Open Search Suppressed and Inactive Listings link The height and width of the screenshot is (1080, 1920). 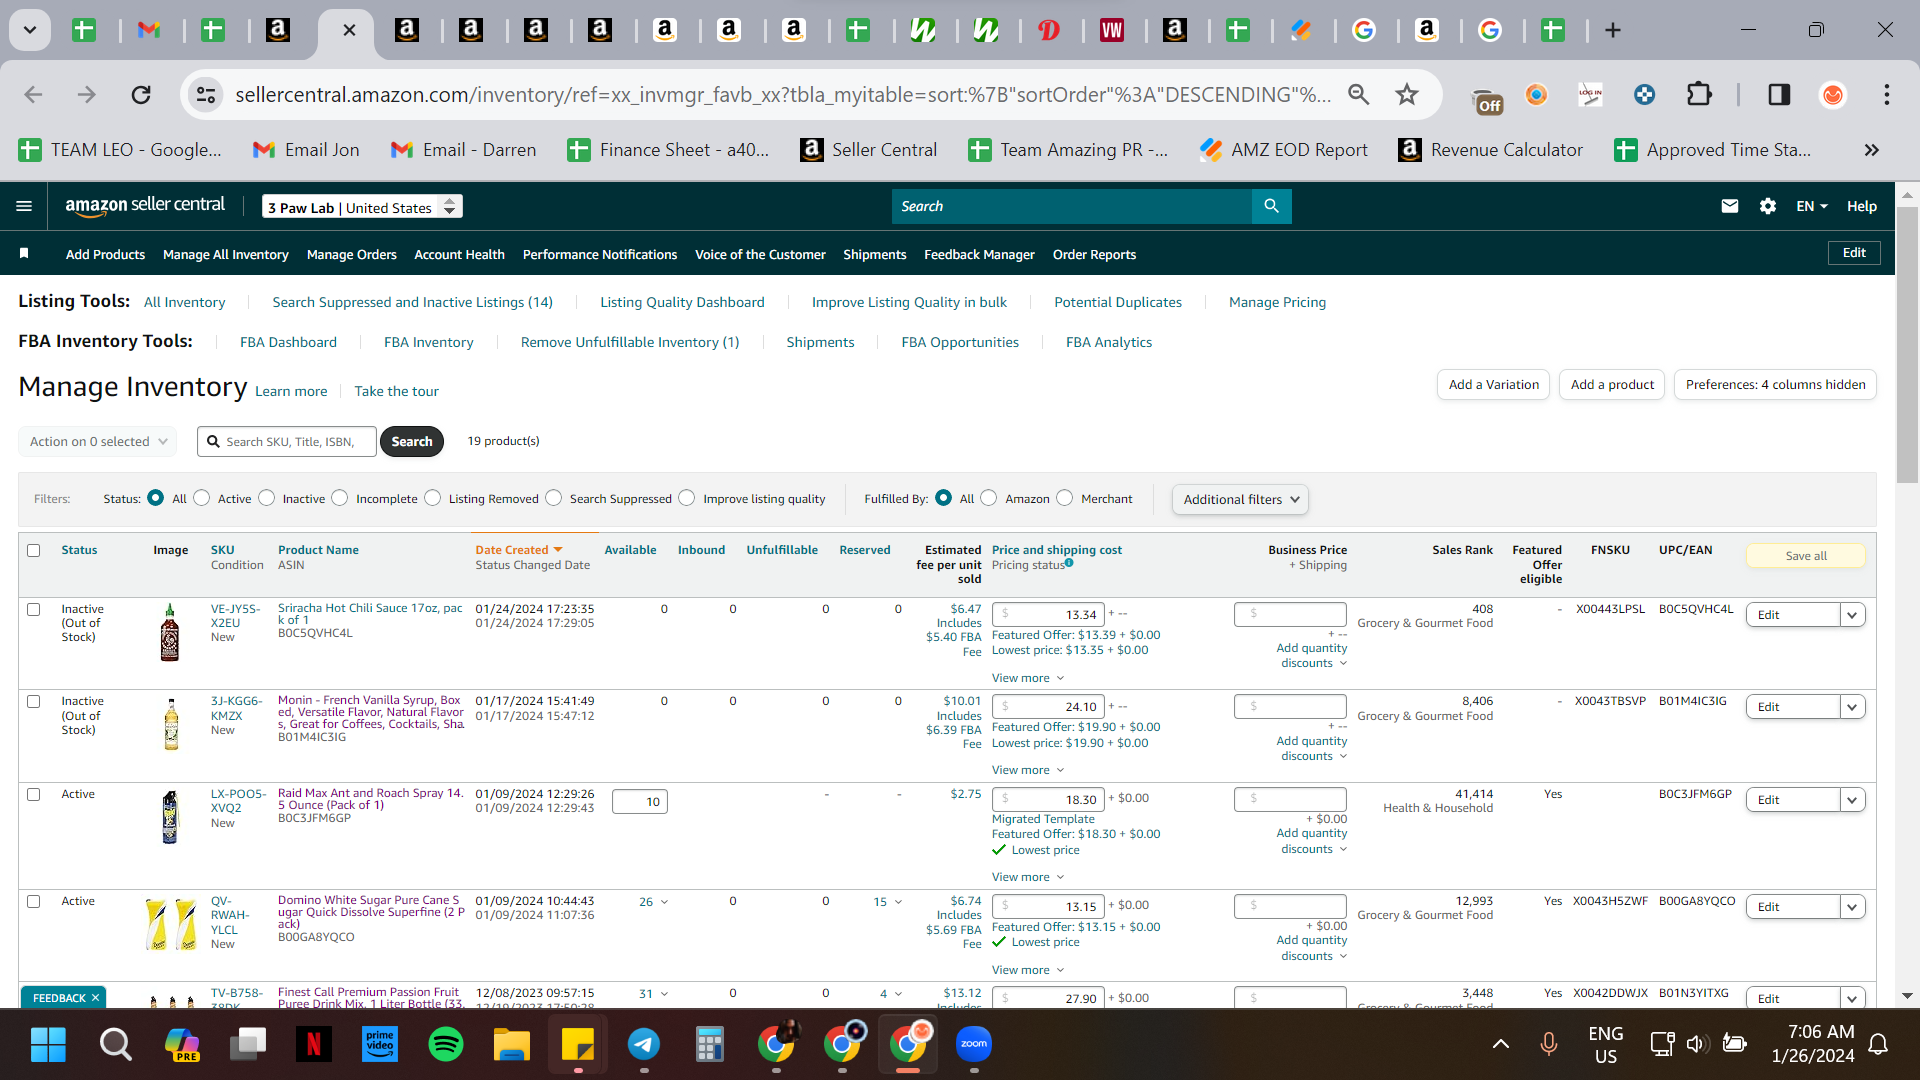412,302
